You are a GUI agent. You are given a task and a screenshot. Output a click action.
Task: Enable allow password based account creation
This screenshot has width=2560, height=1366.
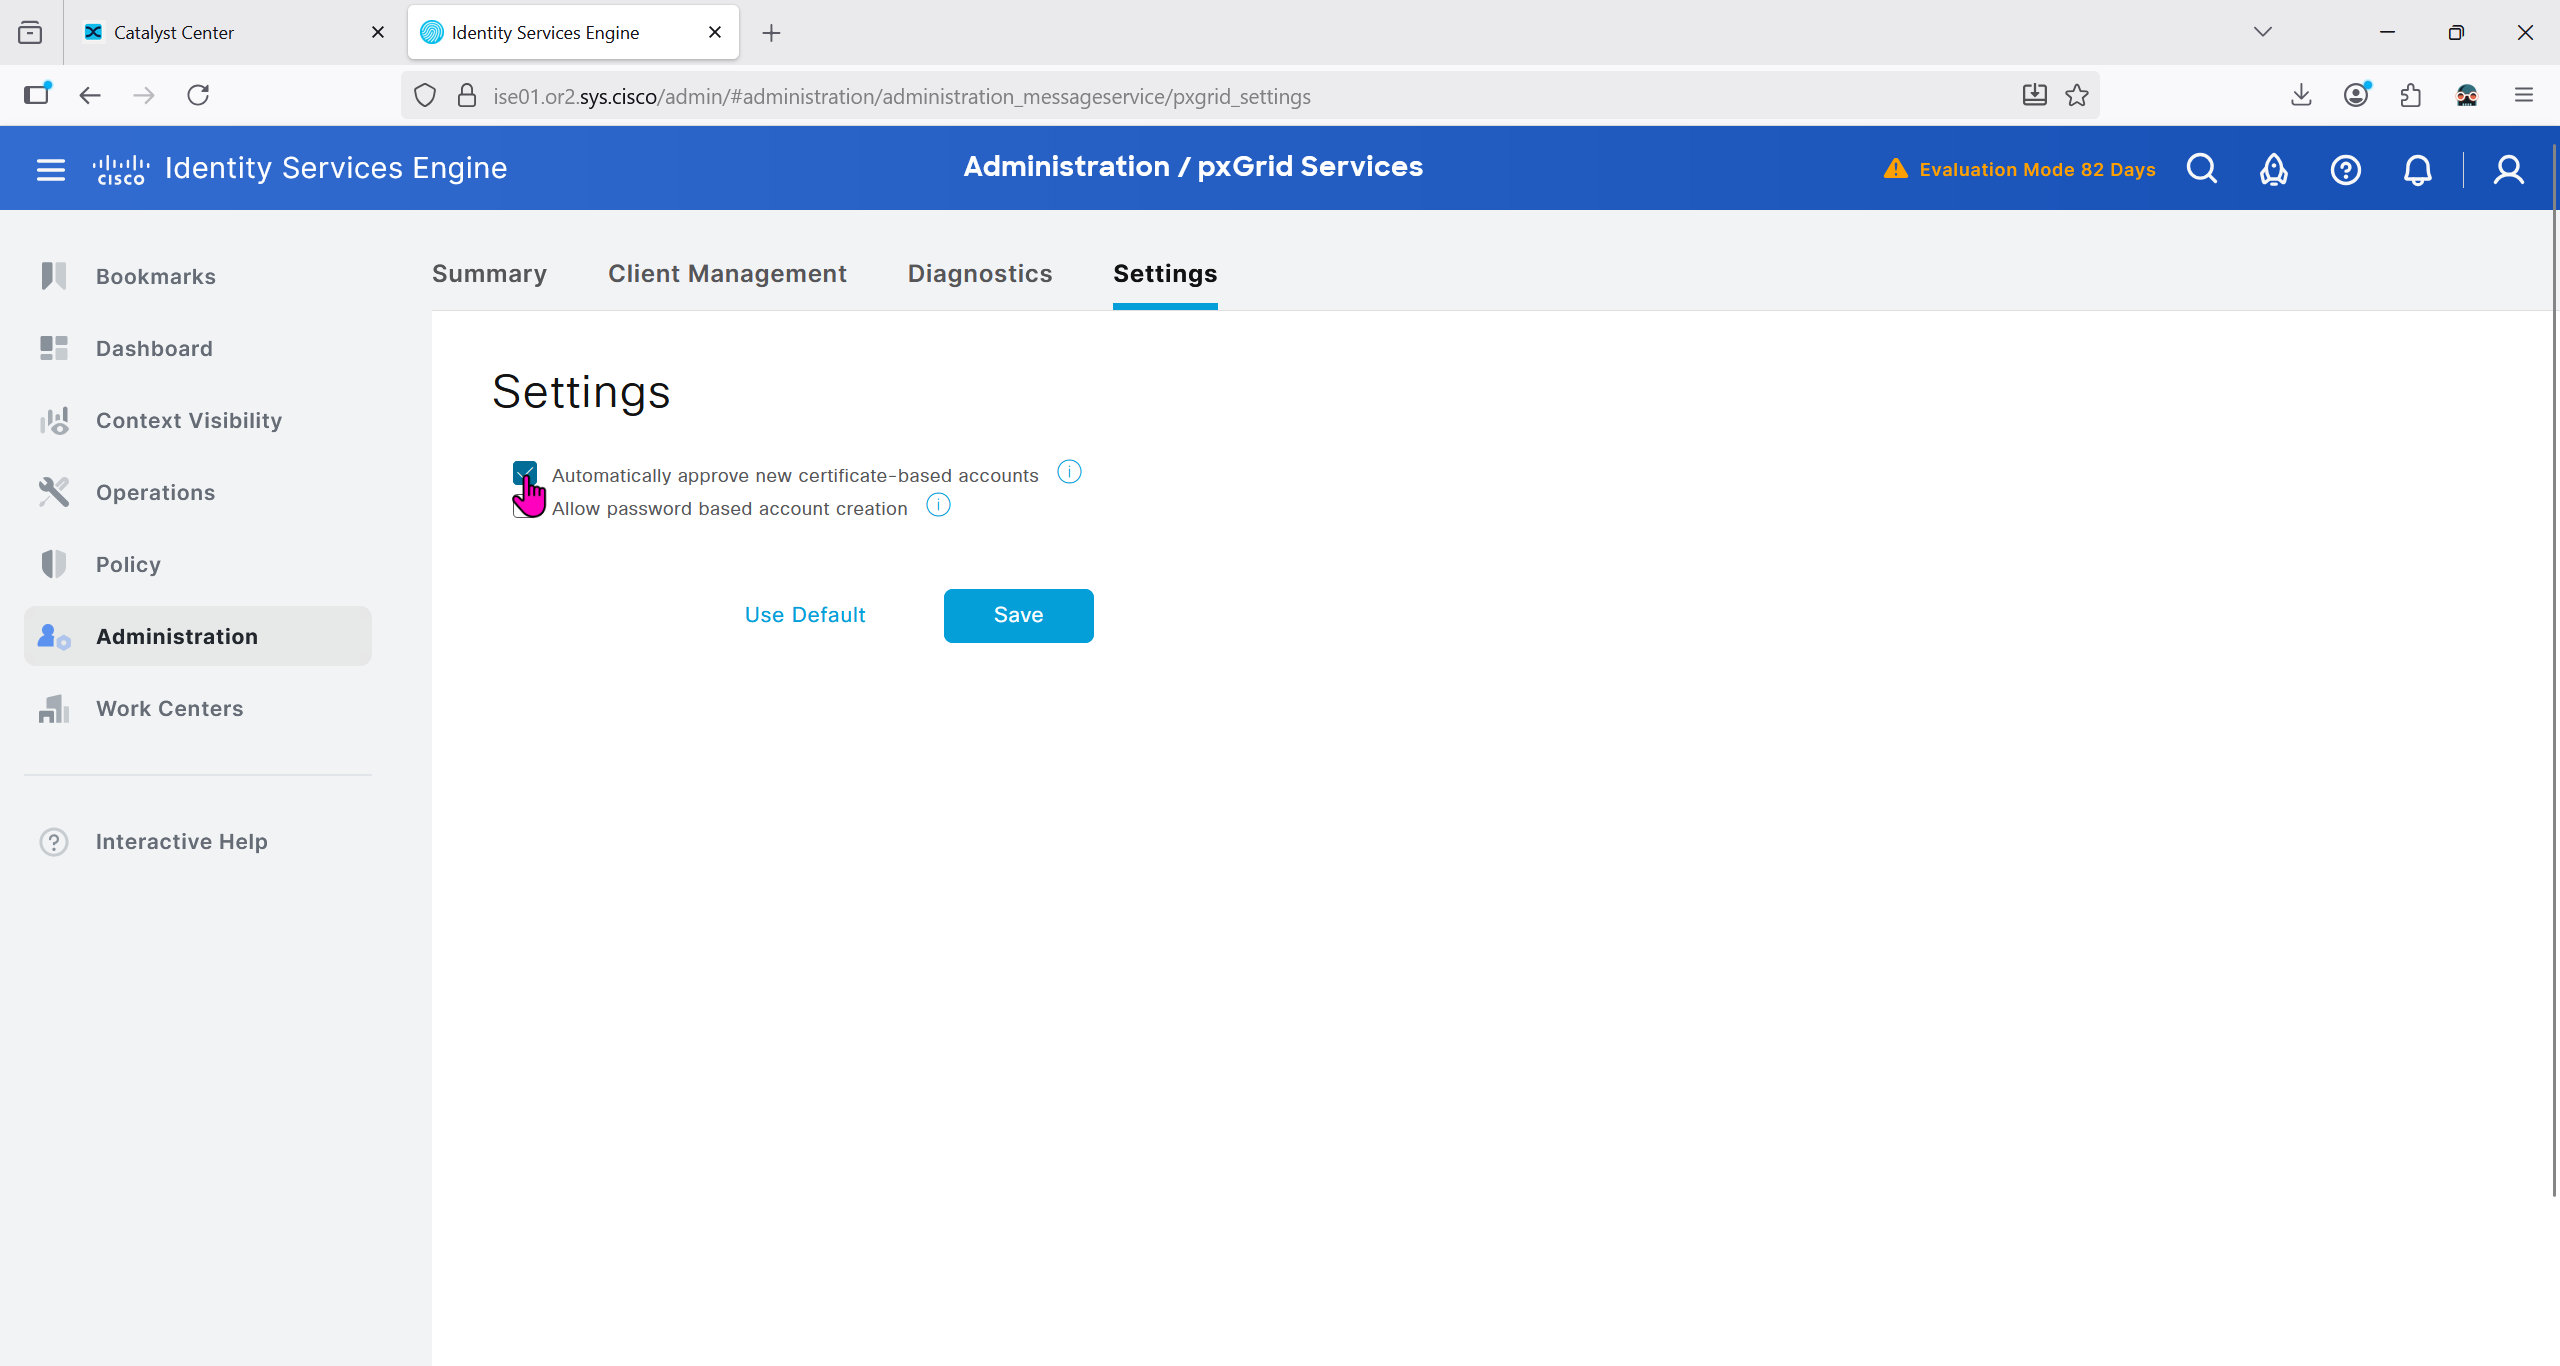(520, 509)
